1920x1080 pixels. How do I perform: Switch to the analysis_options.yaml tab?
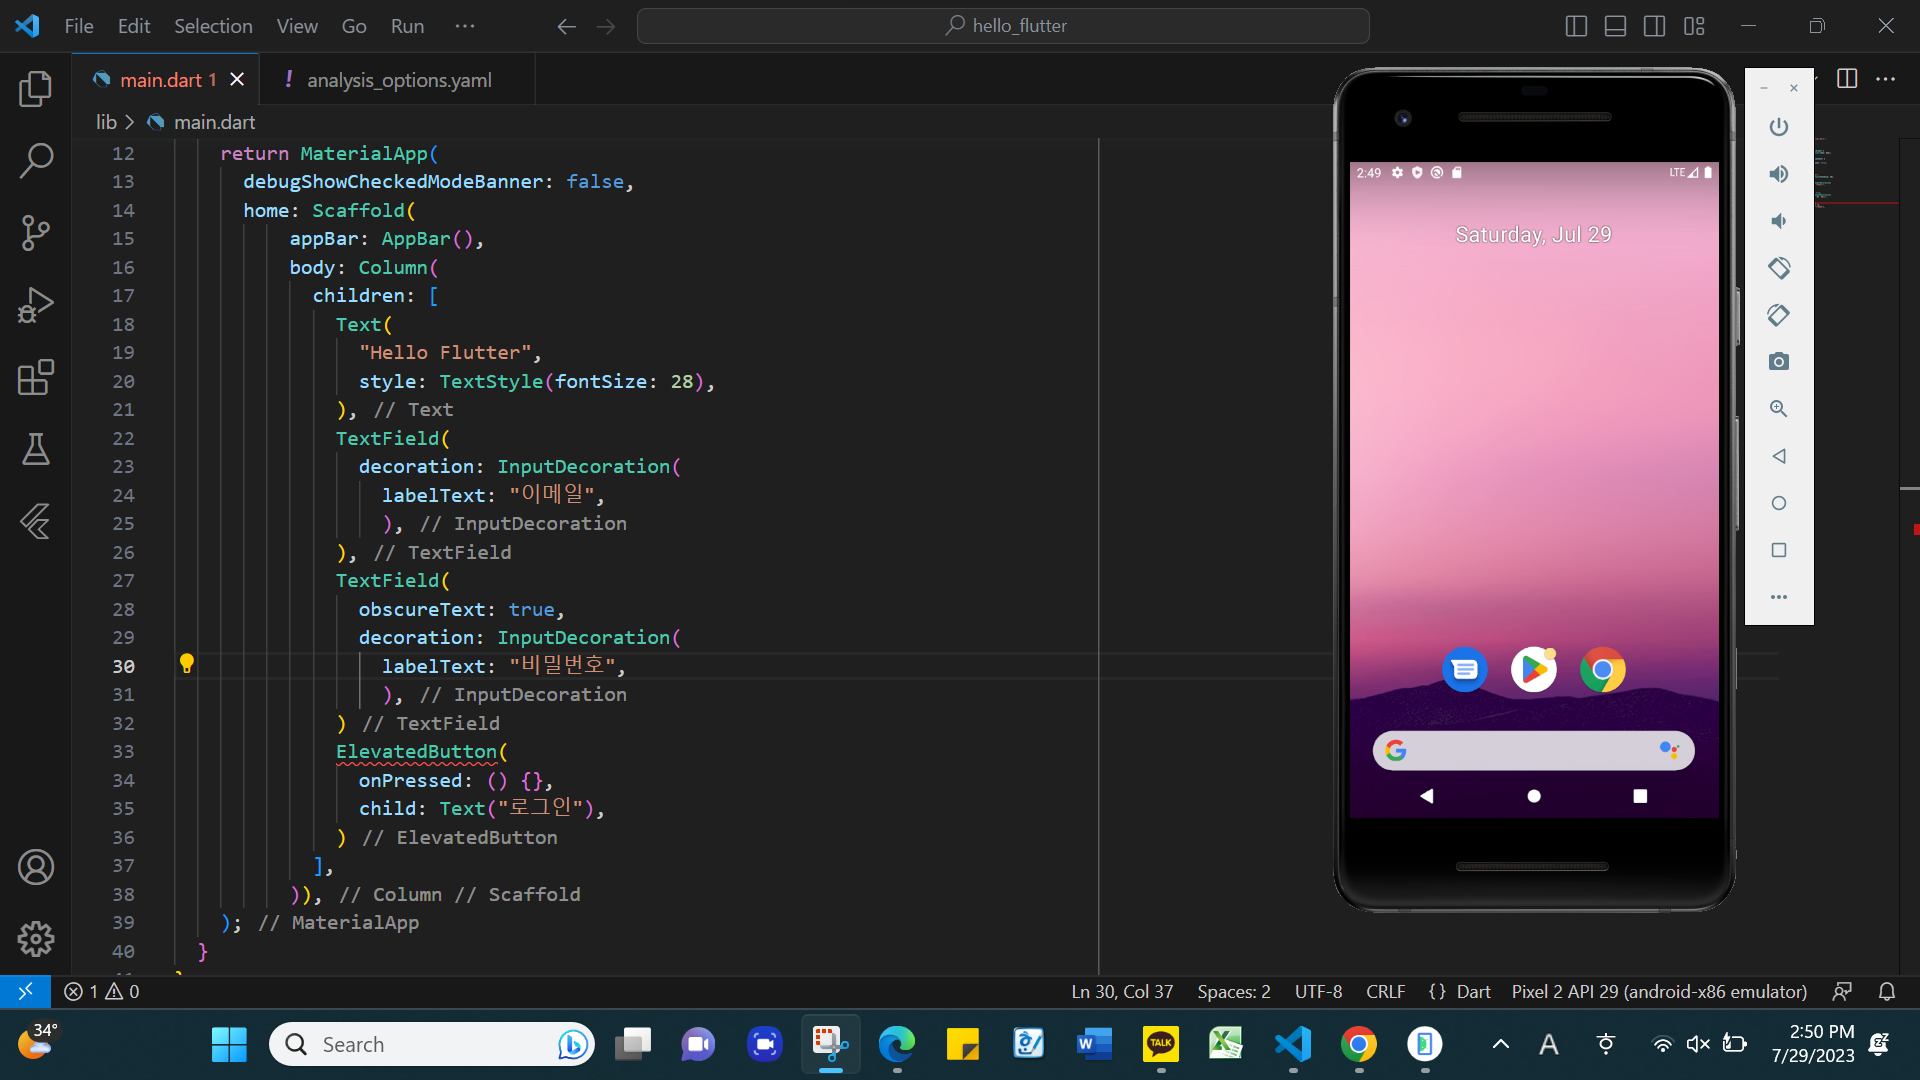click(397, 80)
